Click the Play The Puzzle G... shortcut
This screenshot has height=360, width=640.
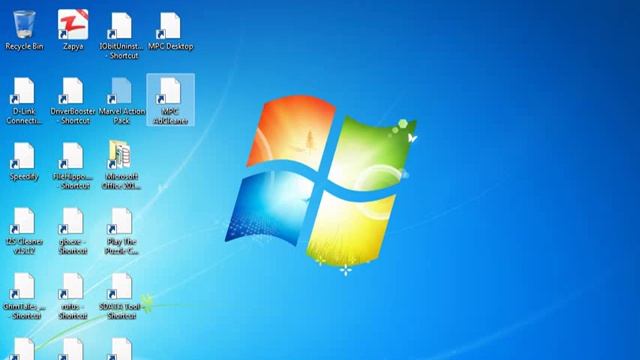point(122,231)
